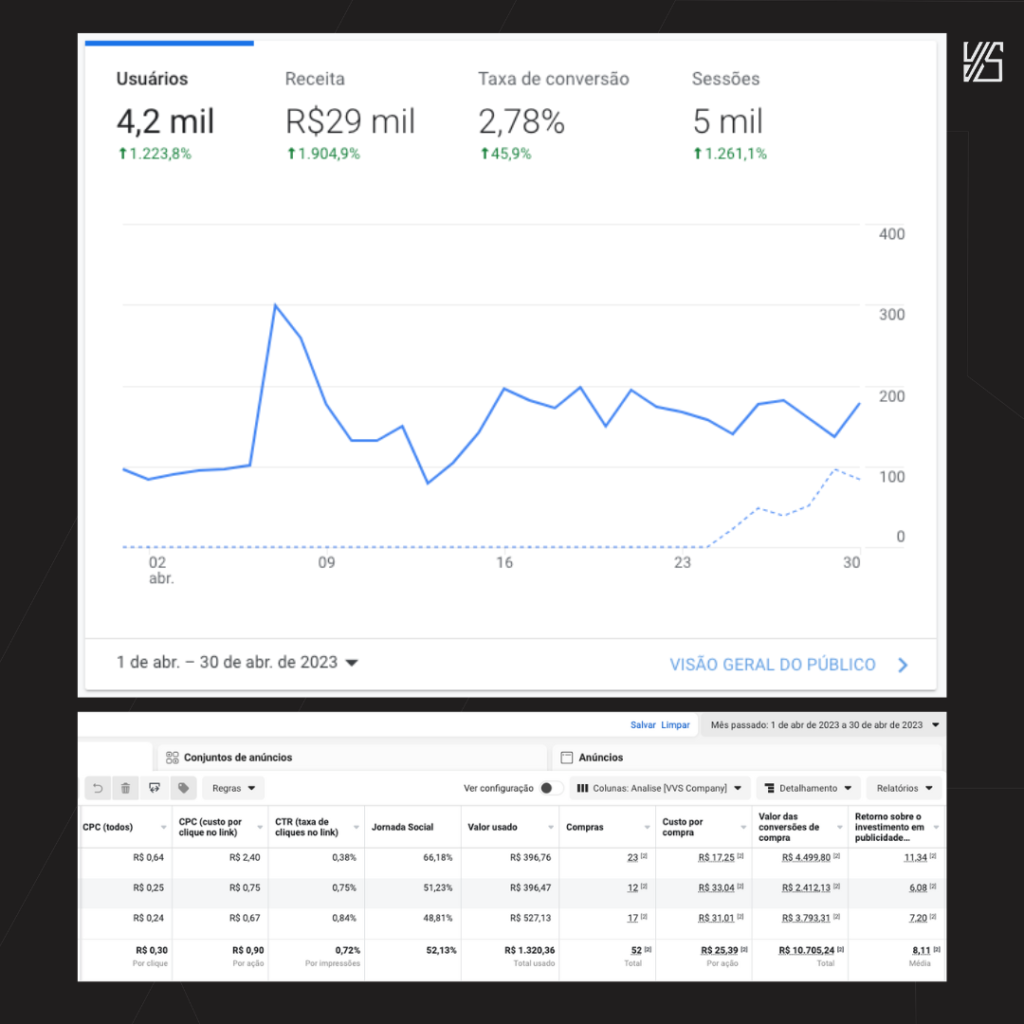Click the undo arrow icon
The width and height of the screenshot is (1024, 1024).
click(x=98, y=788)
